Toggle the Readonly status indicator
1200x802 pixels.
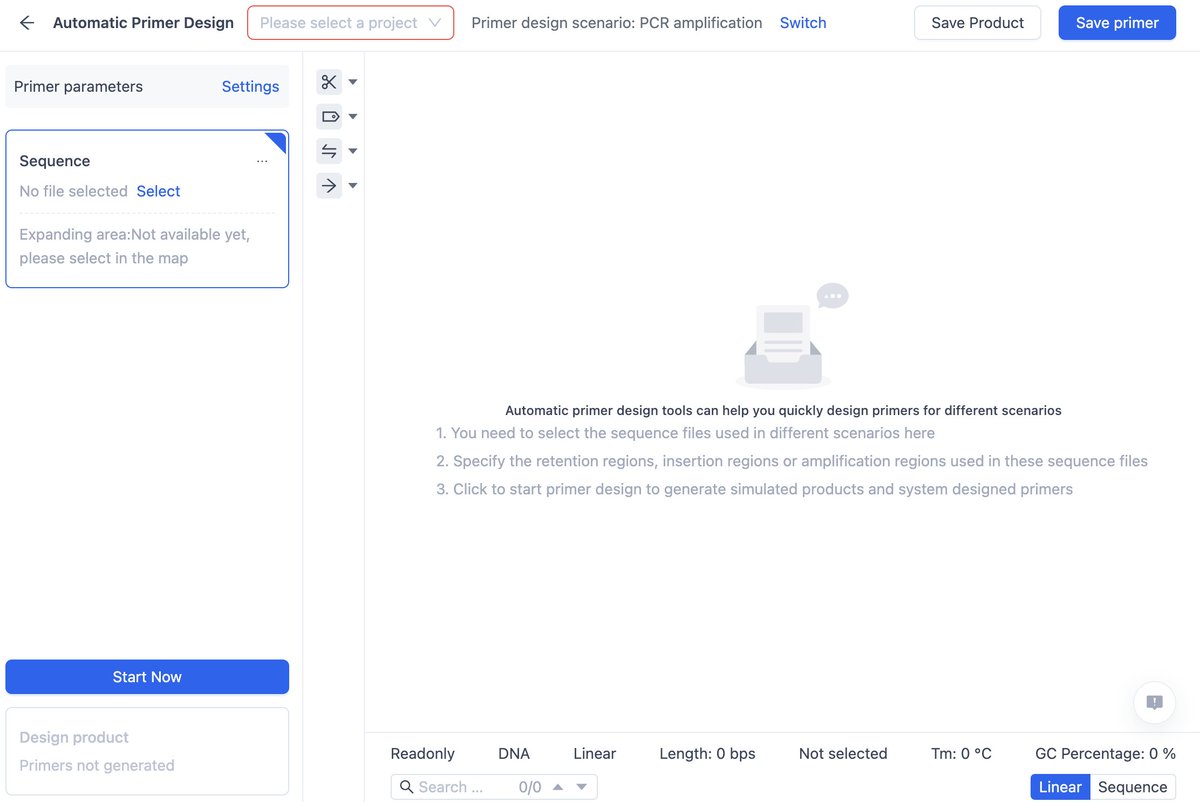tap(422, 753)
